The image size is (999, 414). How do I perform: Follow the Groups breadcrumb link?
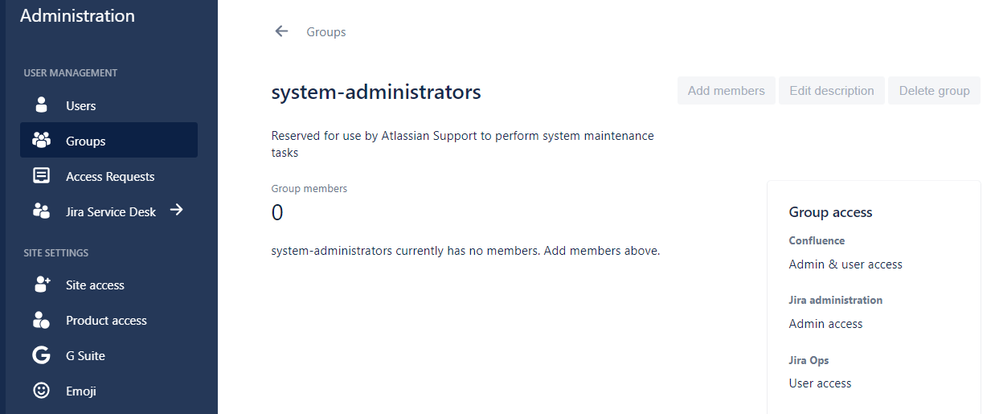tap(326, 32)
